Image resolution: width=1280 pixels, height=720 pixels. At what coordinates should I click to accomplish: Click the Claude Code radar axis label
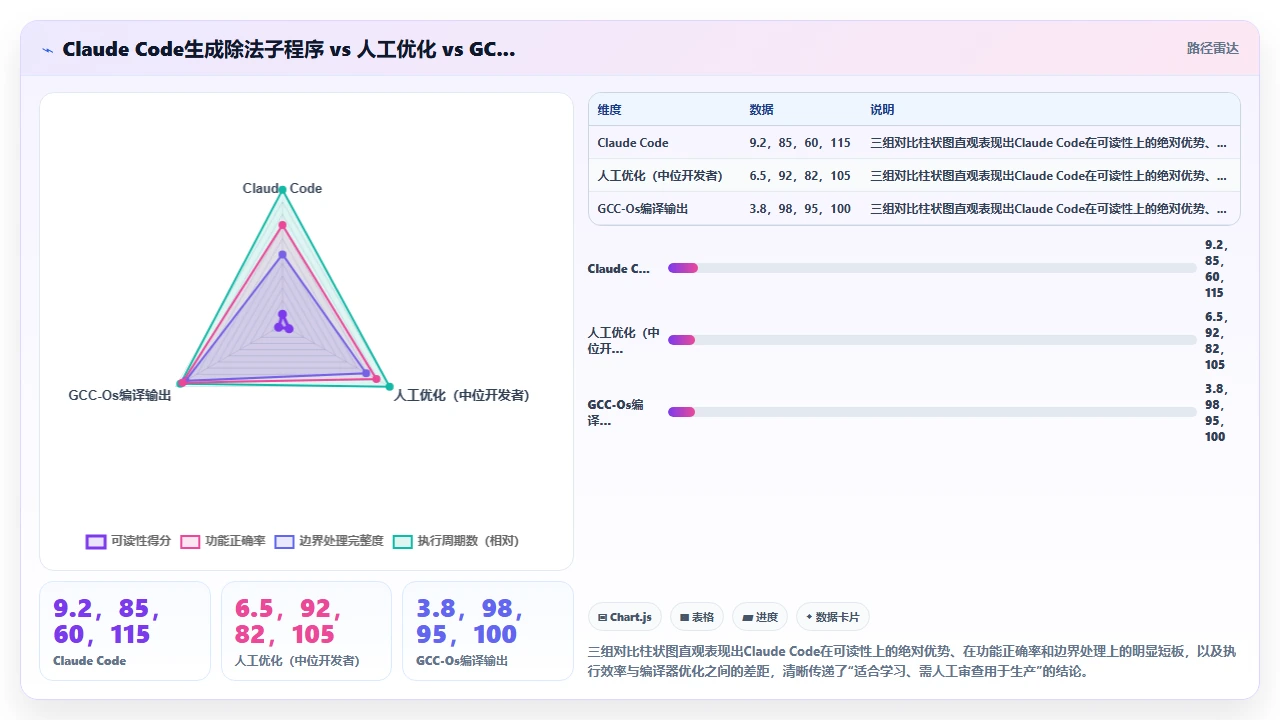point(282,188)
